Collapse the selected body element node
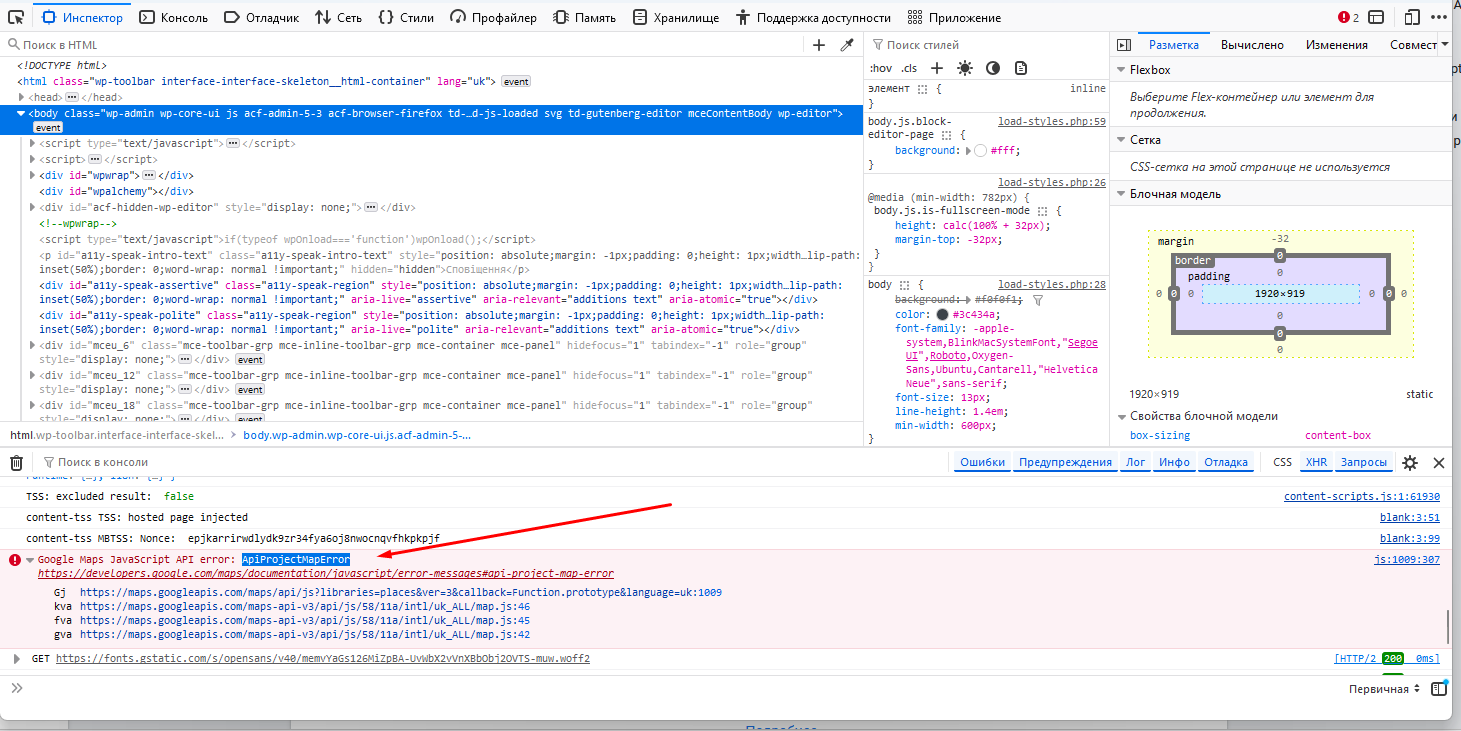The width and height of the screenshot is (1461, 731). (23, 114)
